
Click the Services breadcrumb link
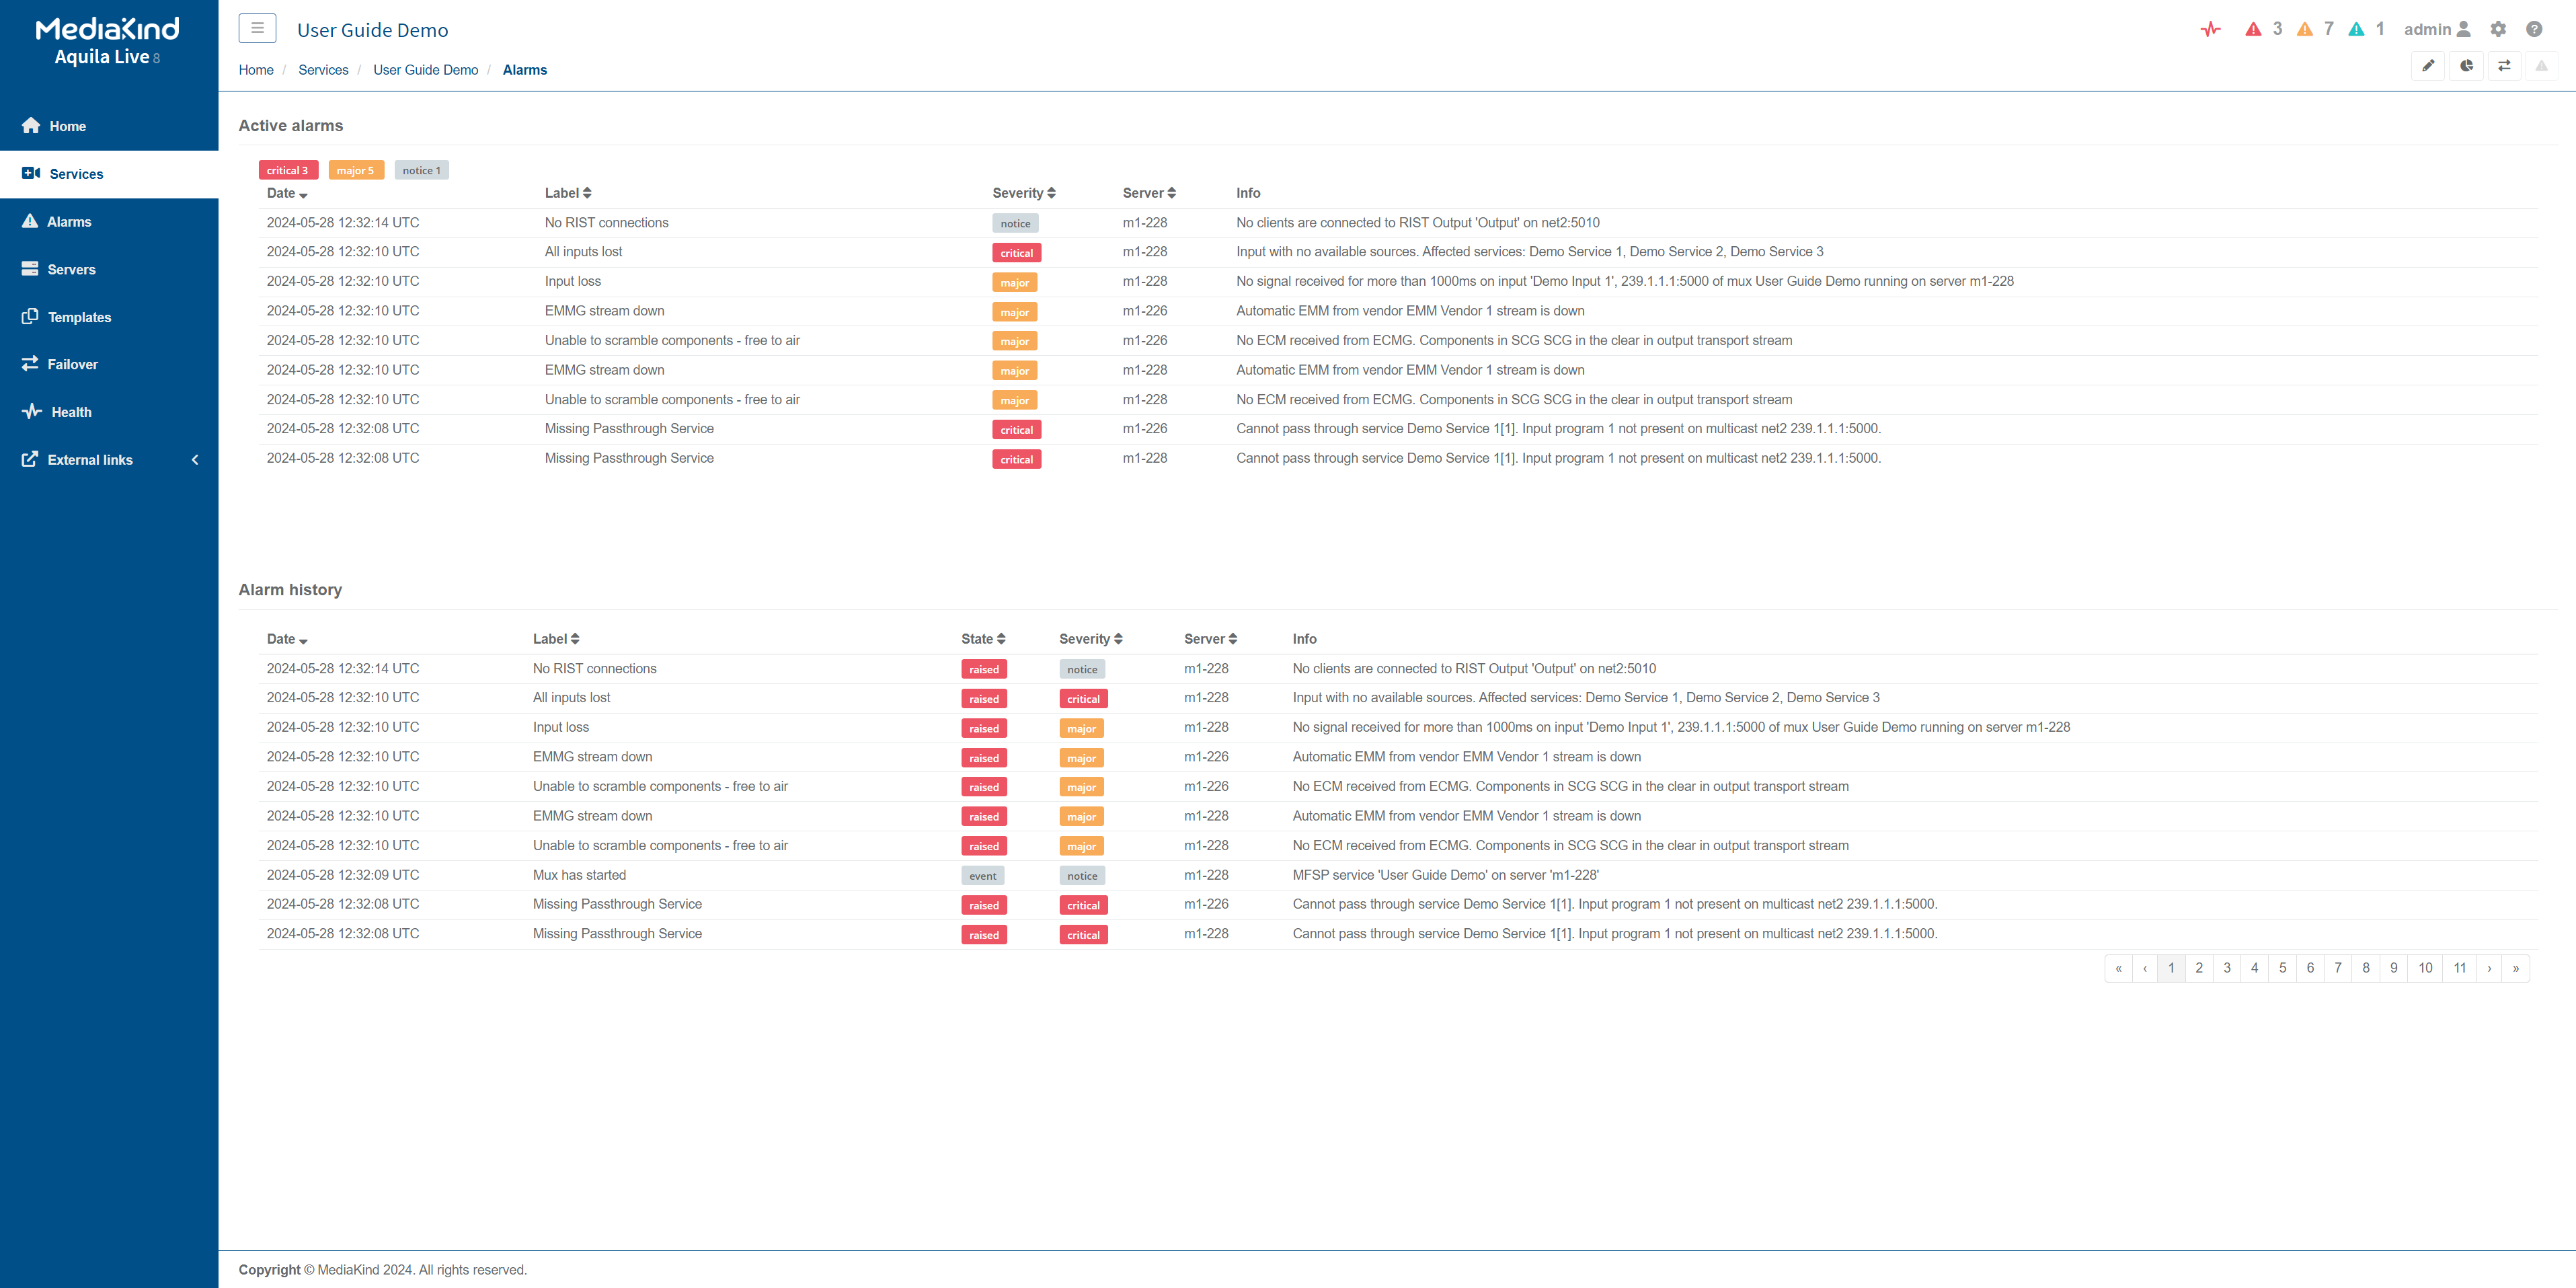(323, 70)
